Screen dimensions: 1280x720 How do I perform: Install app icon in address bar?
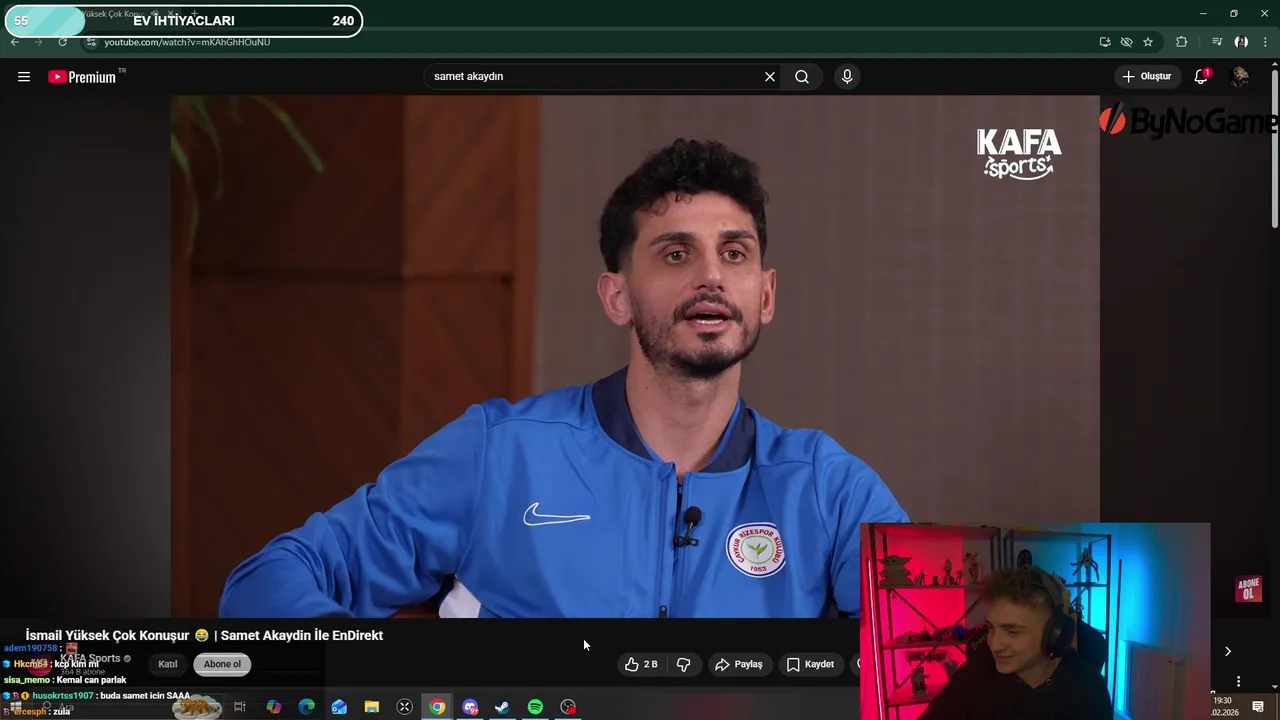tap(1104, 42)
